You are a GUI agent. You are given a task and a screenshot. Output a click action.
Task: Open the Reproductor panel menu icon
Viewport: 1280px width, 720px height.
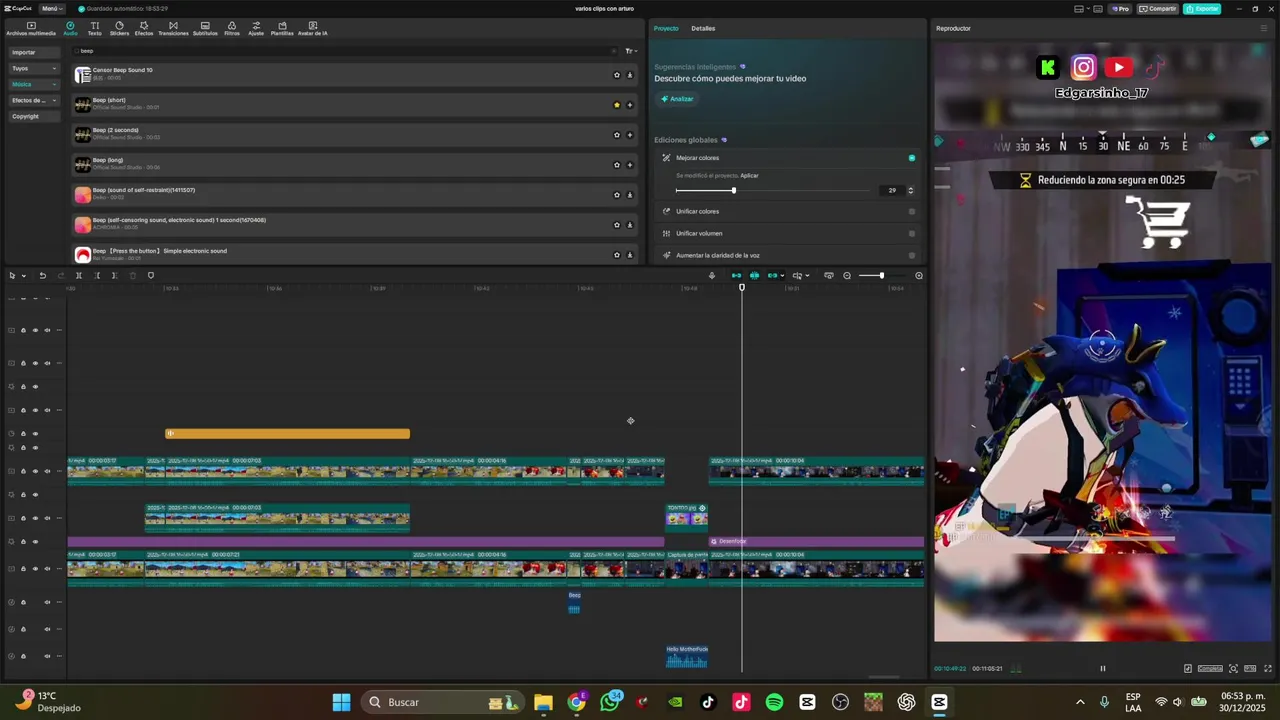1264,28
